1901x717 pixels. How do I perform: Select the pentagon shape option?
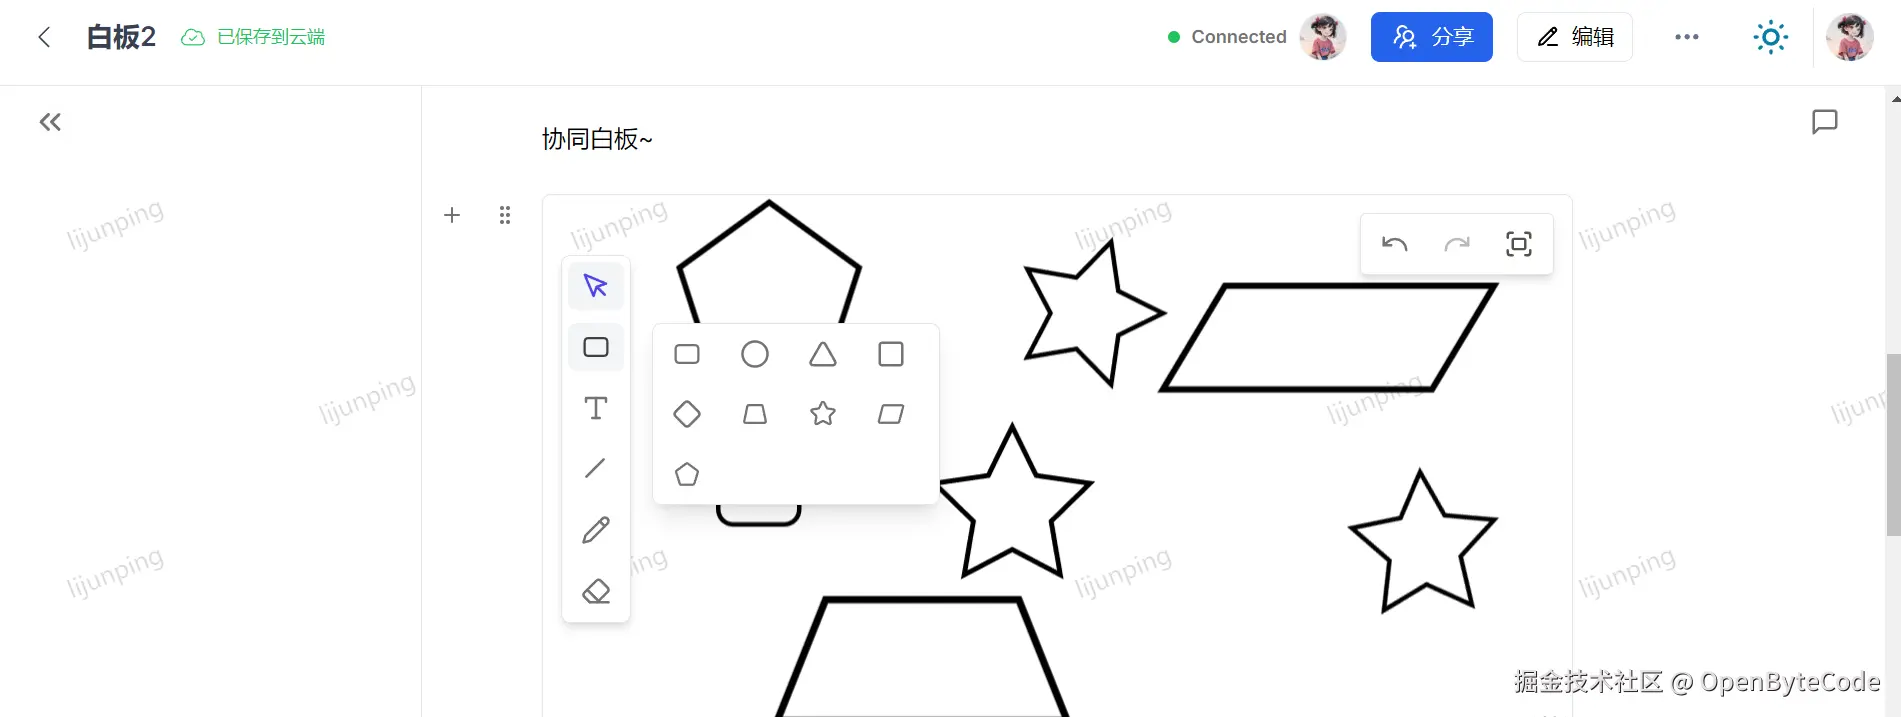(687, 474)
